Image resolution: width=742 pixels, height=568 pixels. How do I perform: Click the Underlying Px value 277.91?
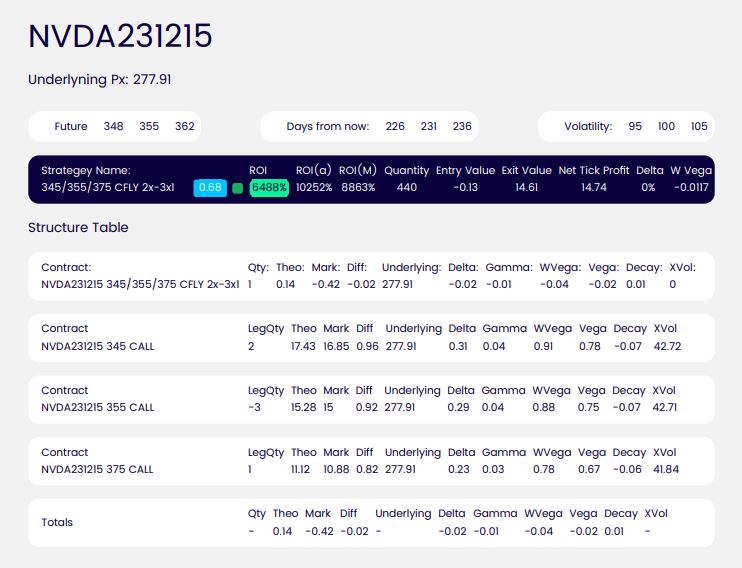[152, 79]
